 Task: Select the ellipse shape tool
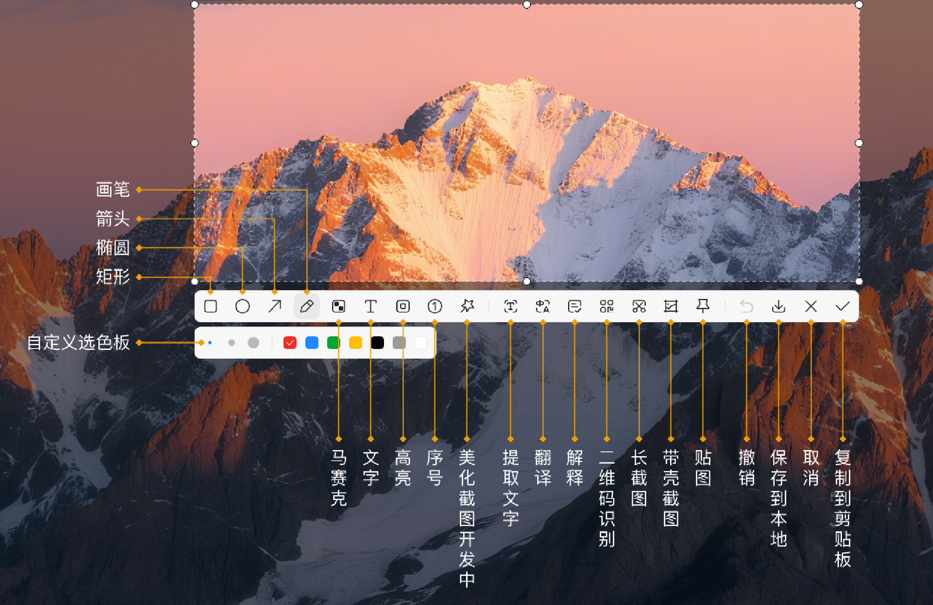(242, 306)
